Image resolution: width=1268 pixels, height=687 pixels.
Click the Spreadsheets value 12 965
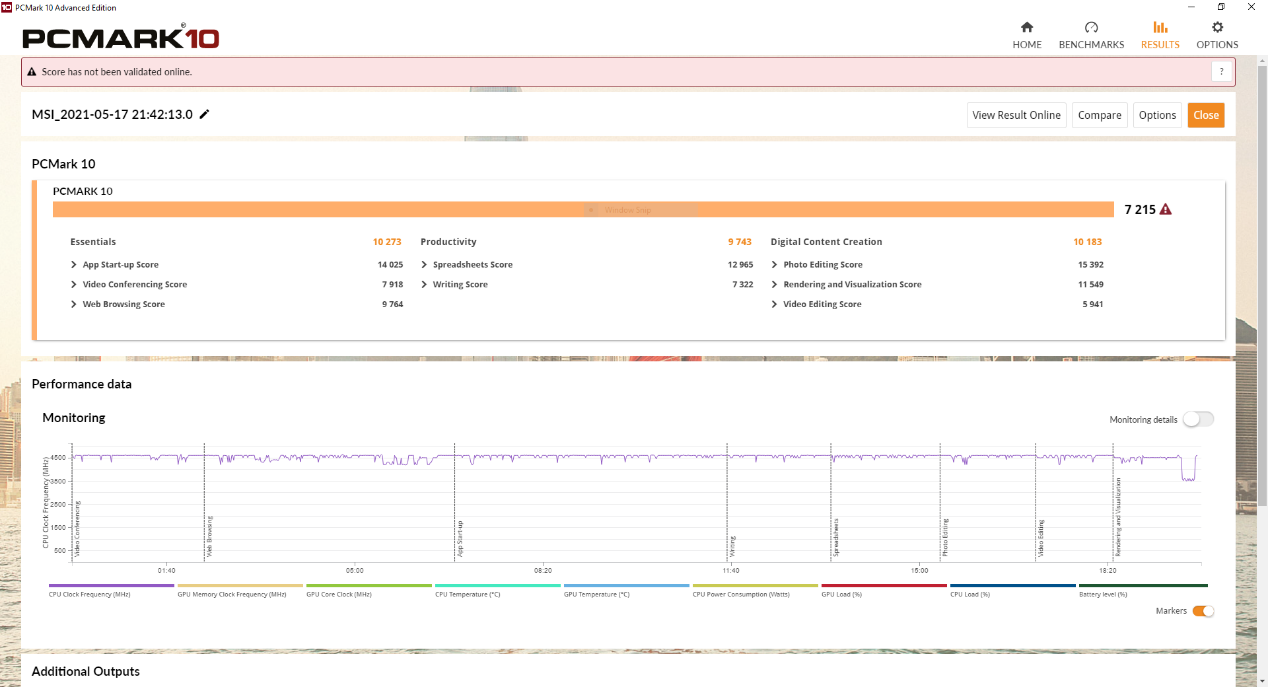(740, 265)
